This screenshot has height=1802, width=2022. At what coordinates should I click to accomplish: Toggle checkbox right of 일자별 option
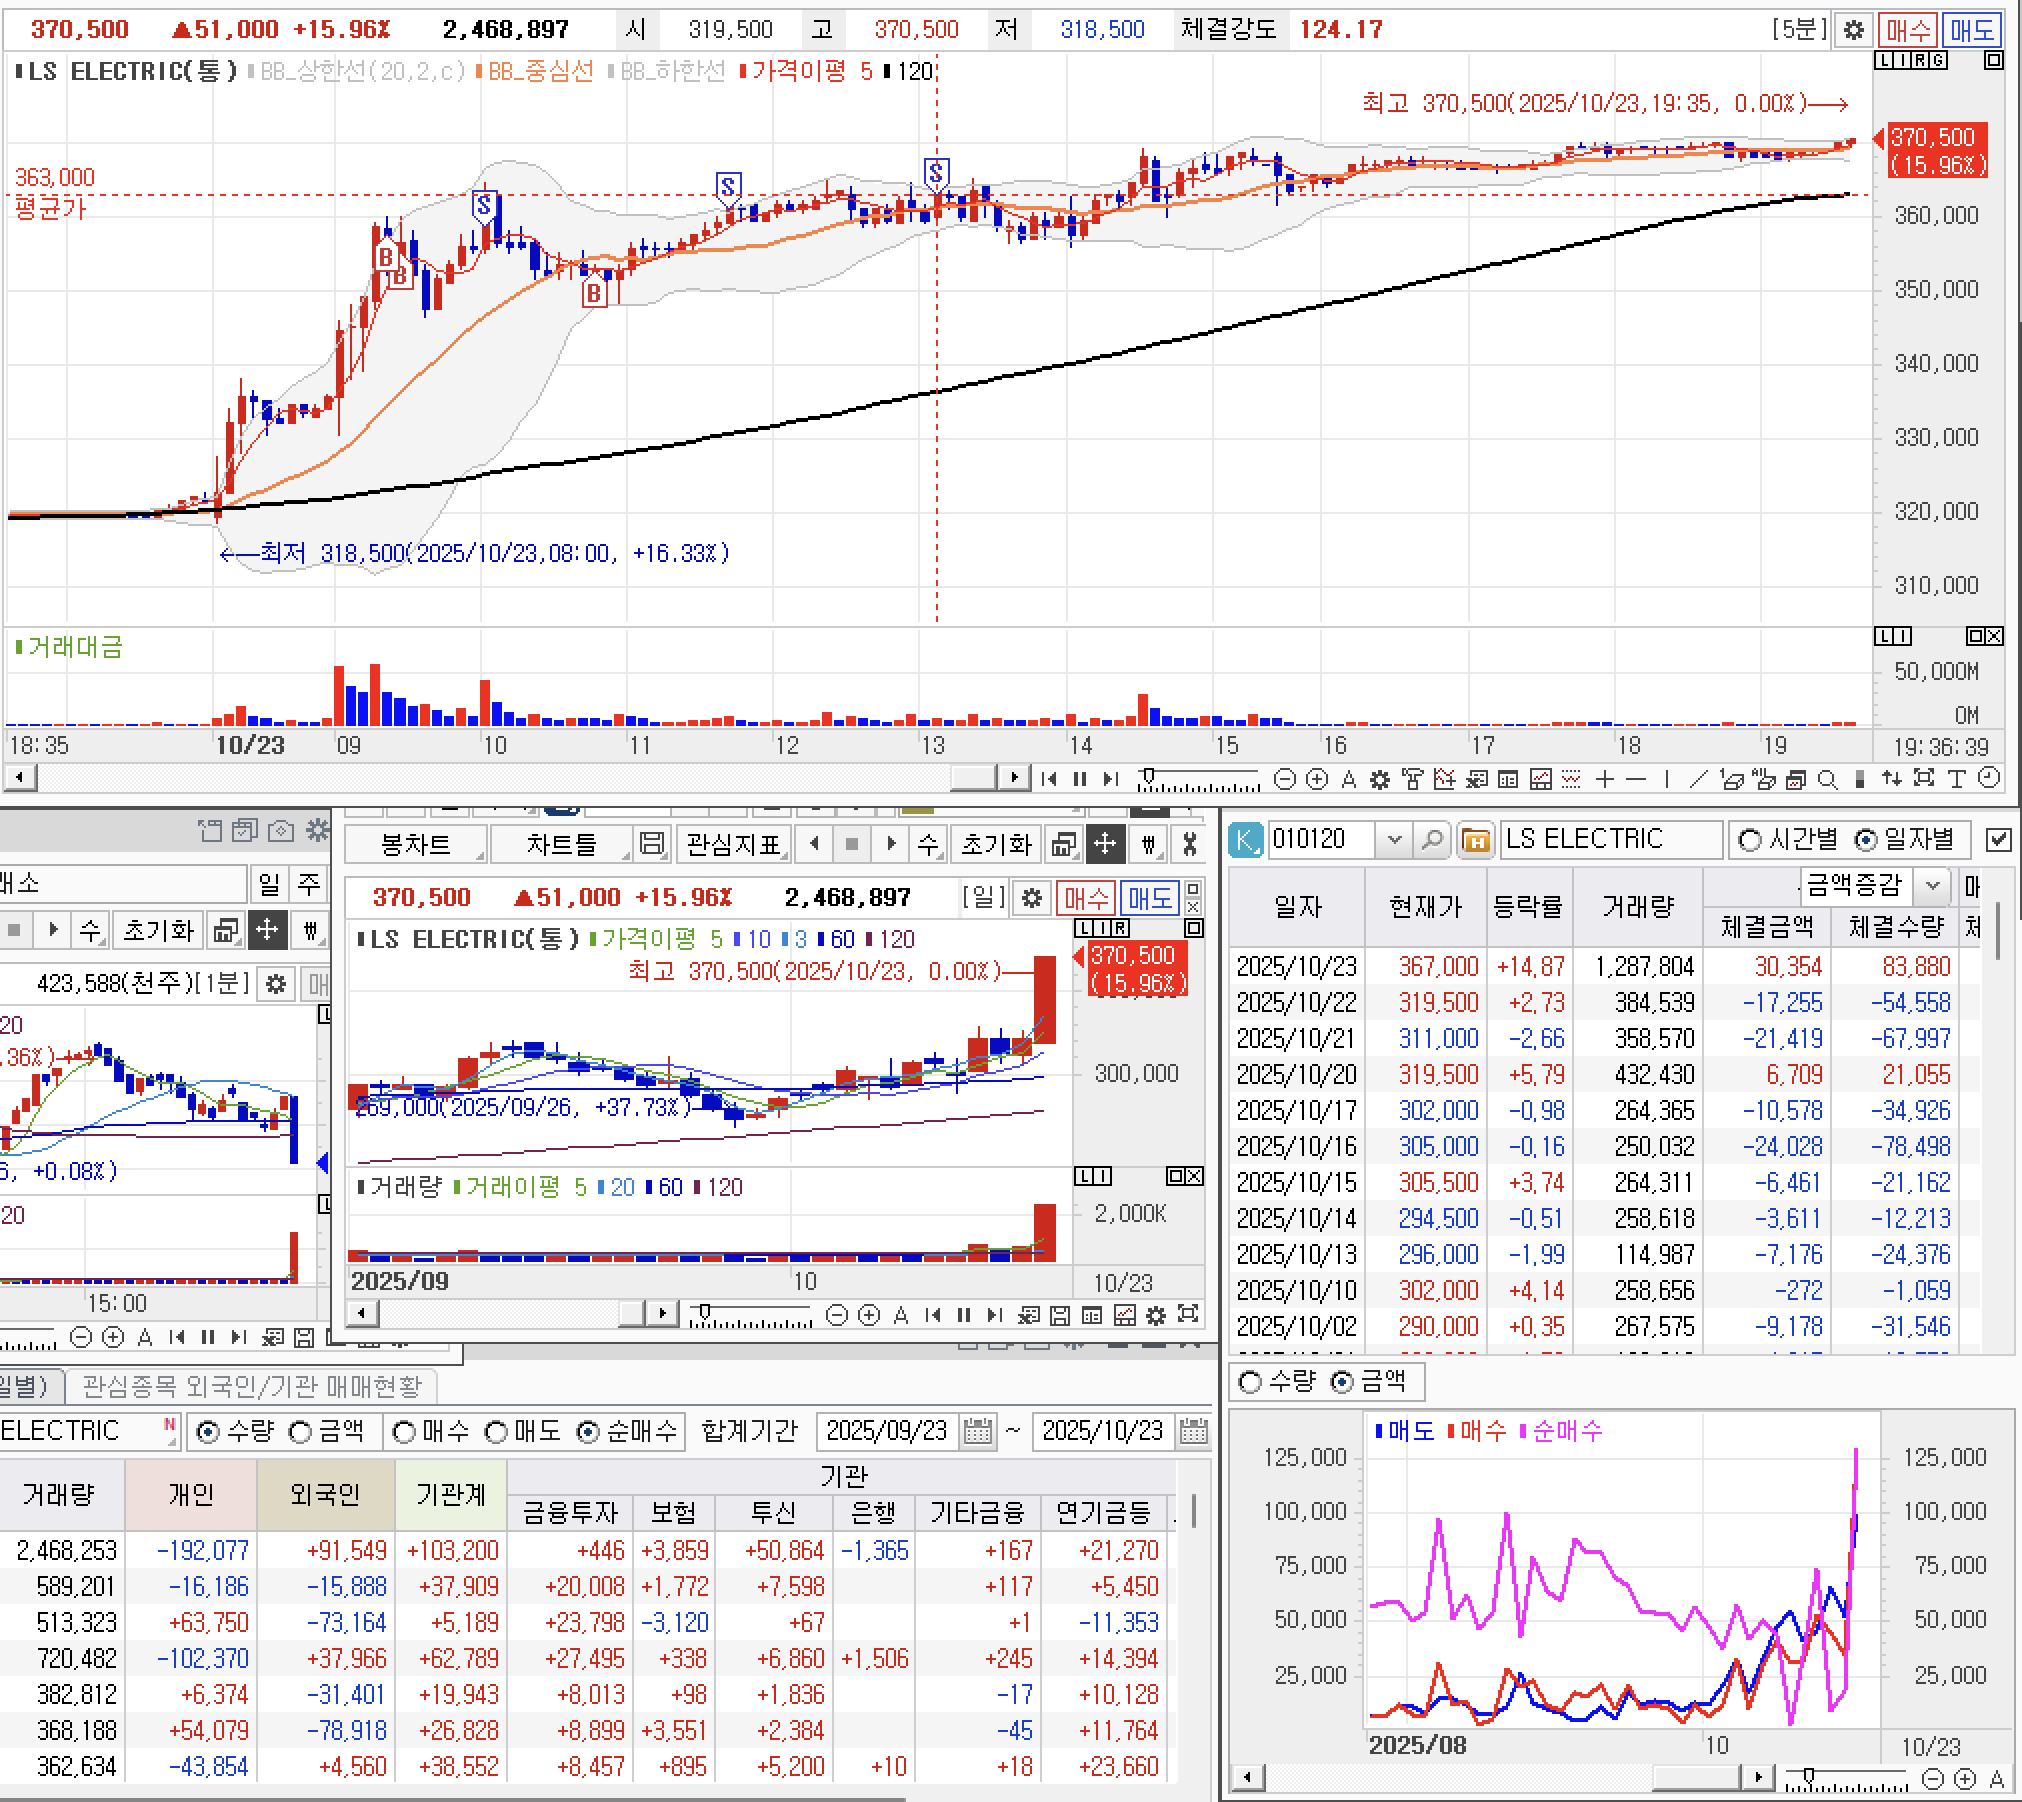click(1997, 840)
